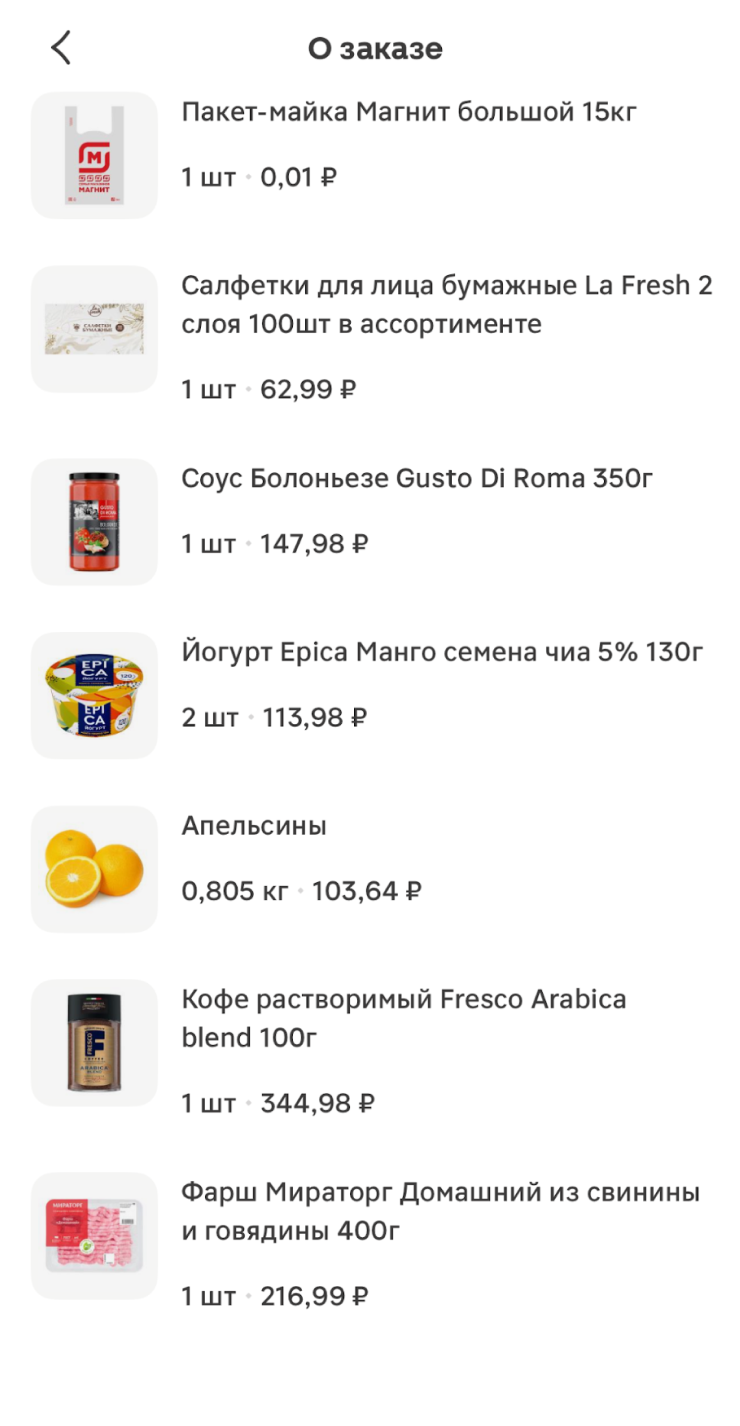This screenshot has height=1426, width=740.
Task: Open the La Fresh napkins thumbnail
Action: [x=94, y=329]
